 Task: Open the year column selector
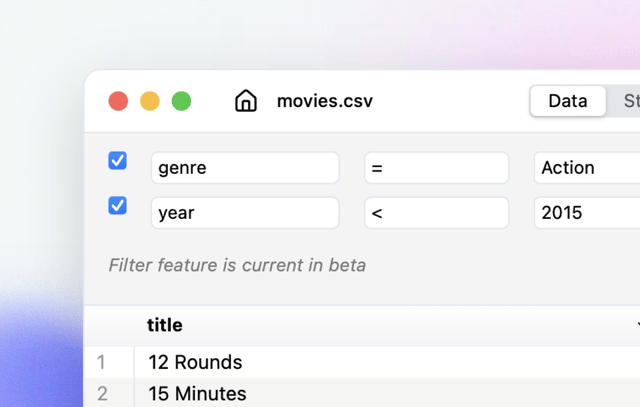245,213
